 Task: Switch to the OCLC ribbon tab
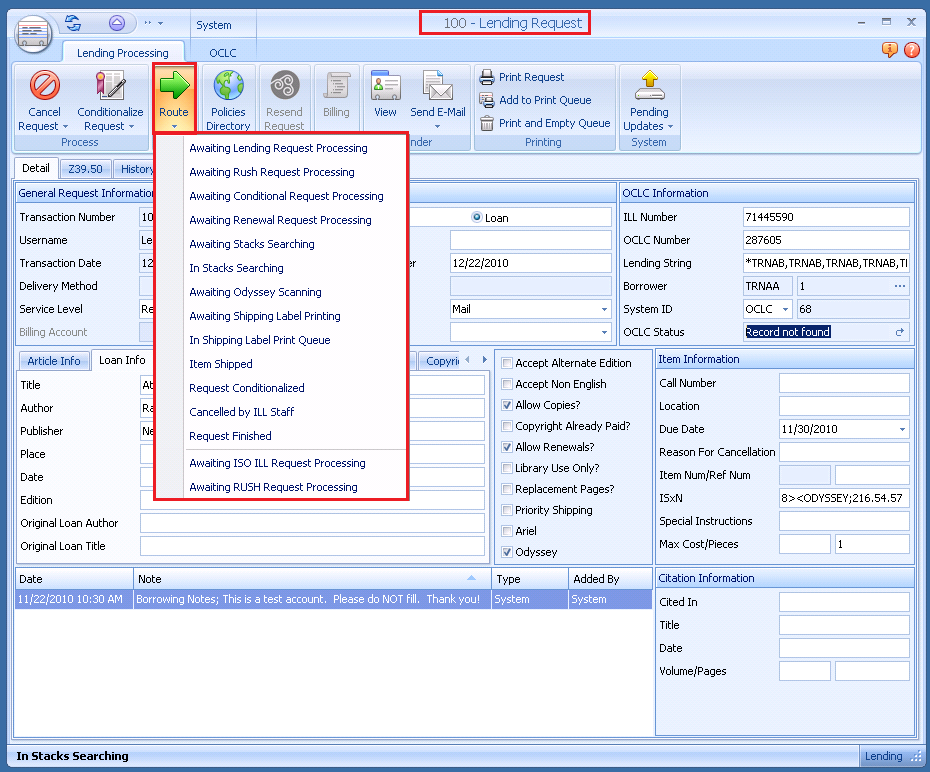pyautogui.click(x=223, y=53)
